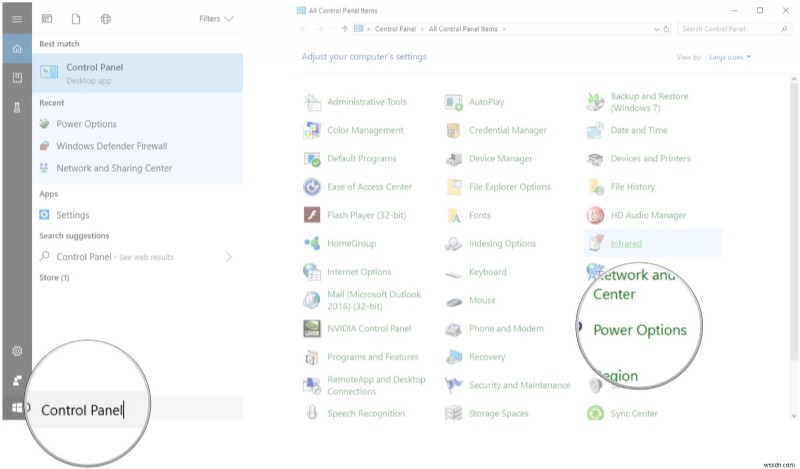Expand the address bar history dropdown
This screenshot has height=469, width=800.
(657, 29)
